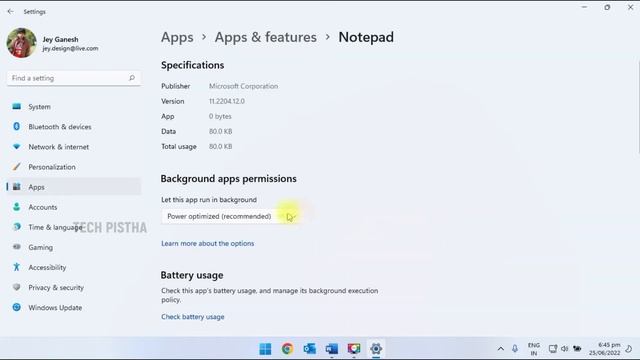This screenshot has height=360, width=640.
Task: Click the back arrow in Settings
Action: (10, 11)
